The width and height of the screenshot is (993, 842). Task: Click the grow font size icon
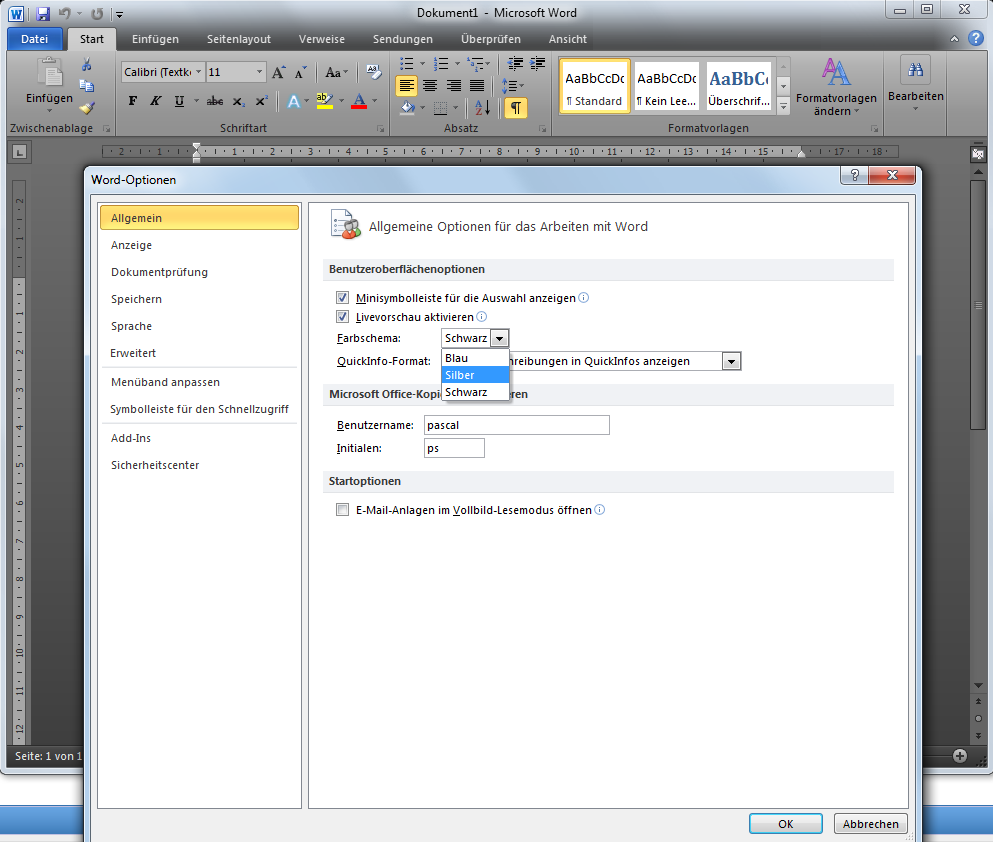pyautogui.click(x=279, y=72)
